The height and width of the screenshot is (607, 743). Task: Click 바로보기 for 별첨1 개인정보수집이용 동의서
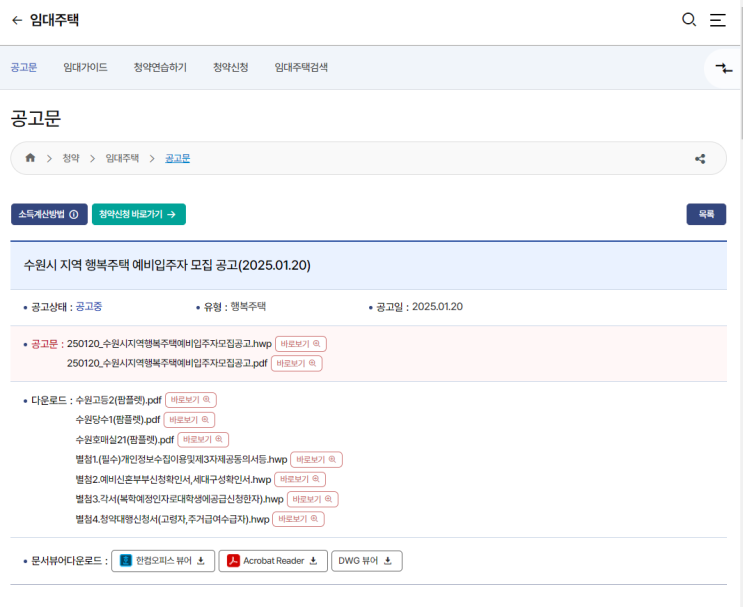pyautogui.click(x=317, y=460)
